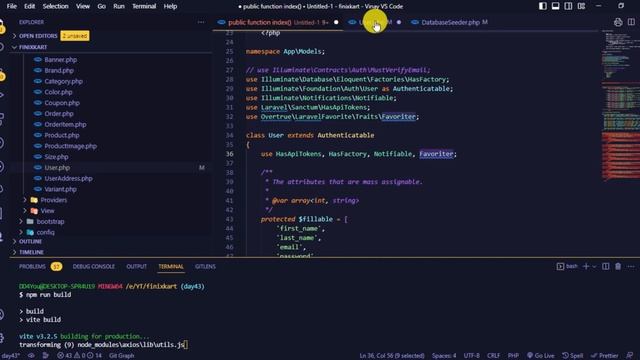Kill terminal with trash icon
This screenshot has height=360, width=640.
[x=618, y=266]
